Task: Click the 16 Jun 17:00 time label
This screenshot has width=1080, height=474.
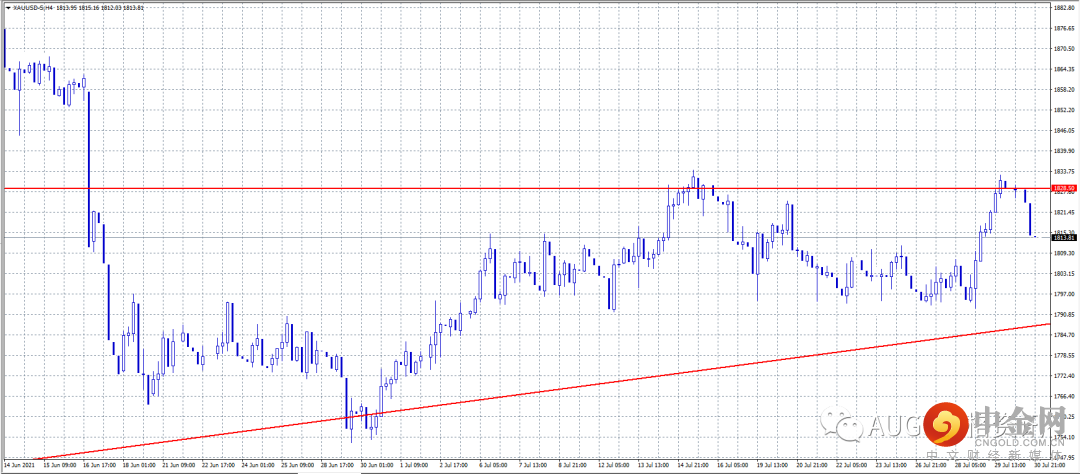Action: (99, 465)
